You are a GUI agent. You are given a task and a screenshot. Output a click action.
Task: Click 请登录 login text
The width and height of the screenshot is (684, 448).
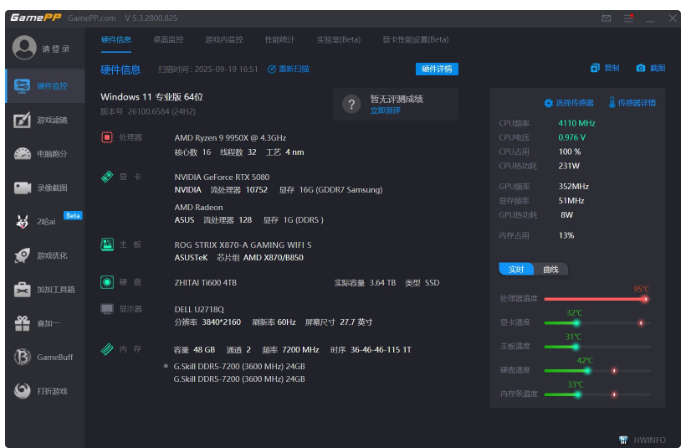pyautogui.click(x=56, y=49)
